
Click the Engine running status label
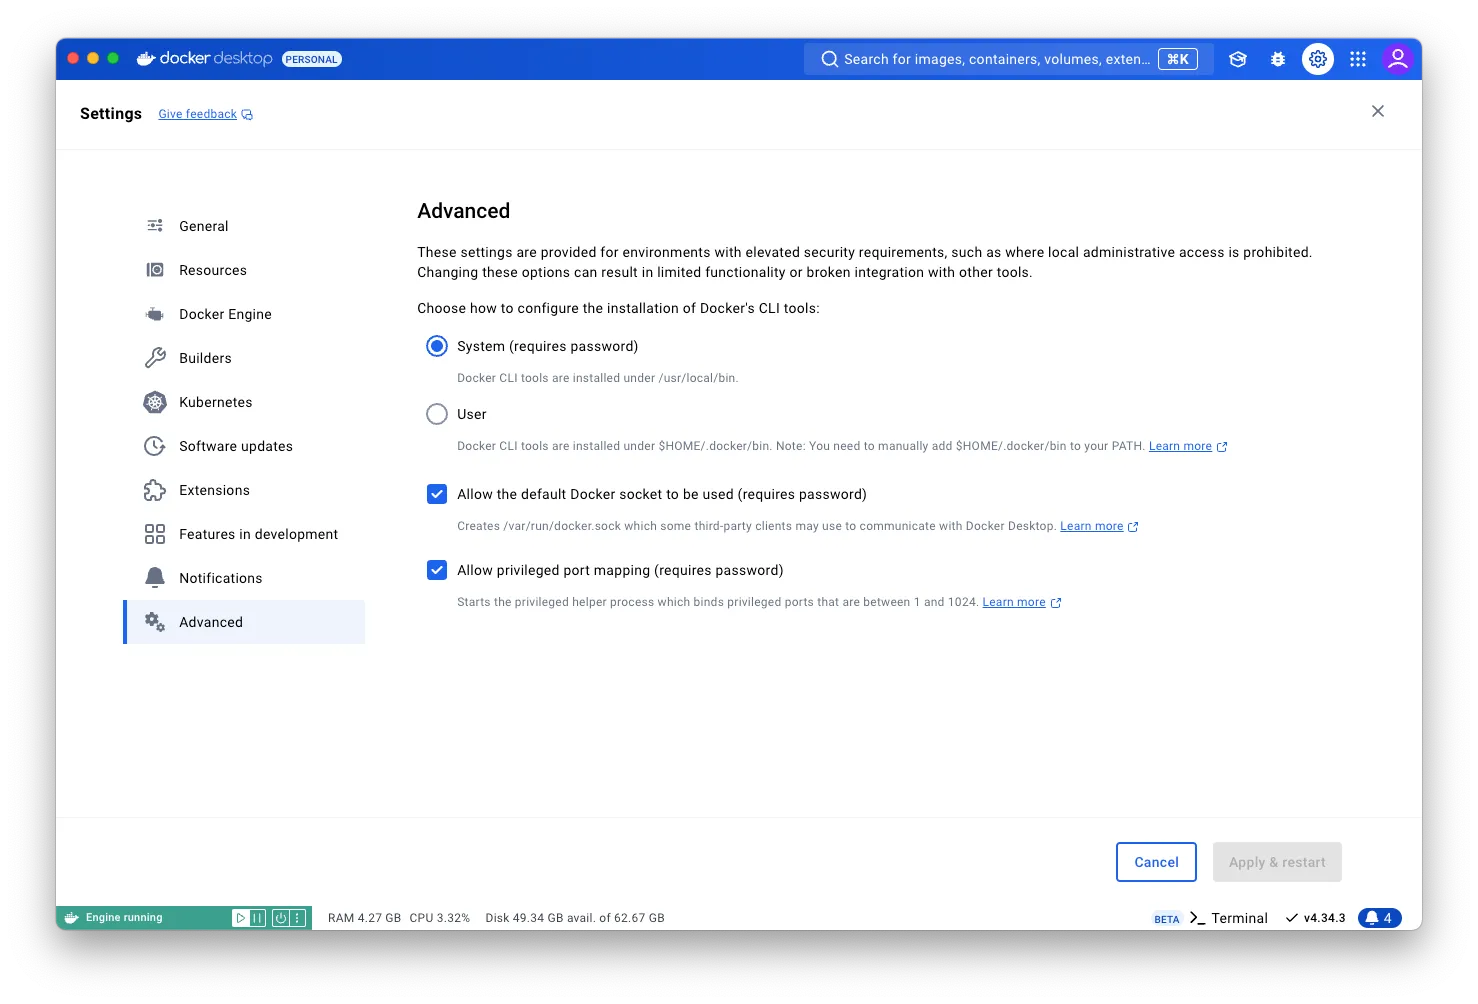[x=124, y=918]
